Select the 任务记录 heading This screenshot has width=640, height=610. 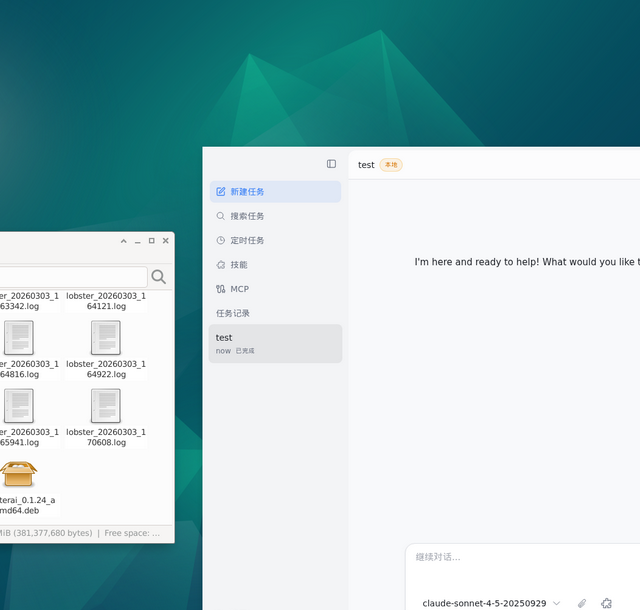point(233,313)
